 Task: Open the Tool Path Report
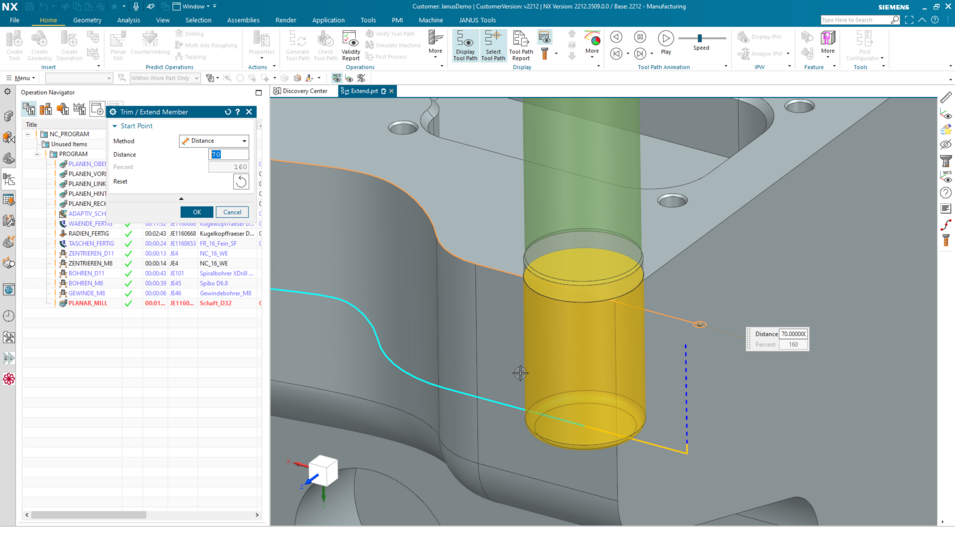(x=521, y=45)
